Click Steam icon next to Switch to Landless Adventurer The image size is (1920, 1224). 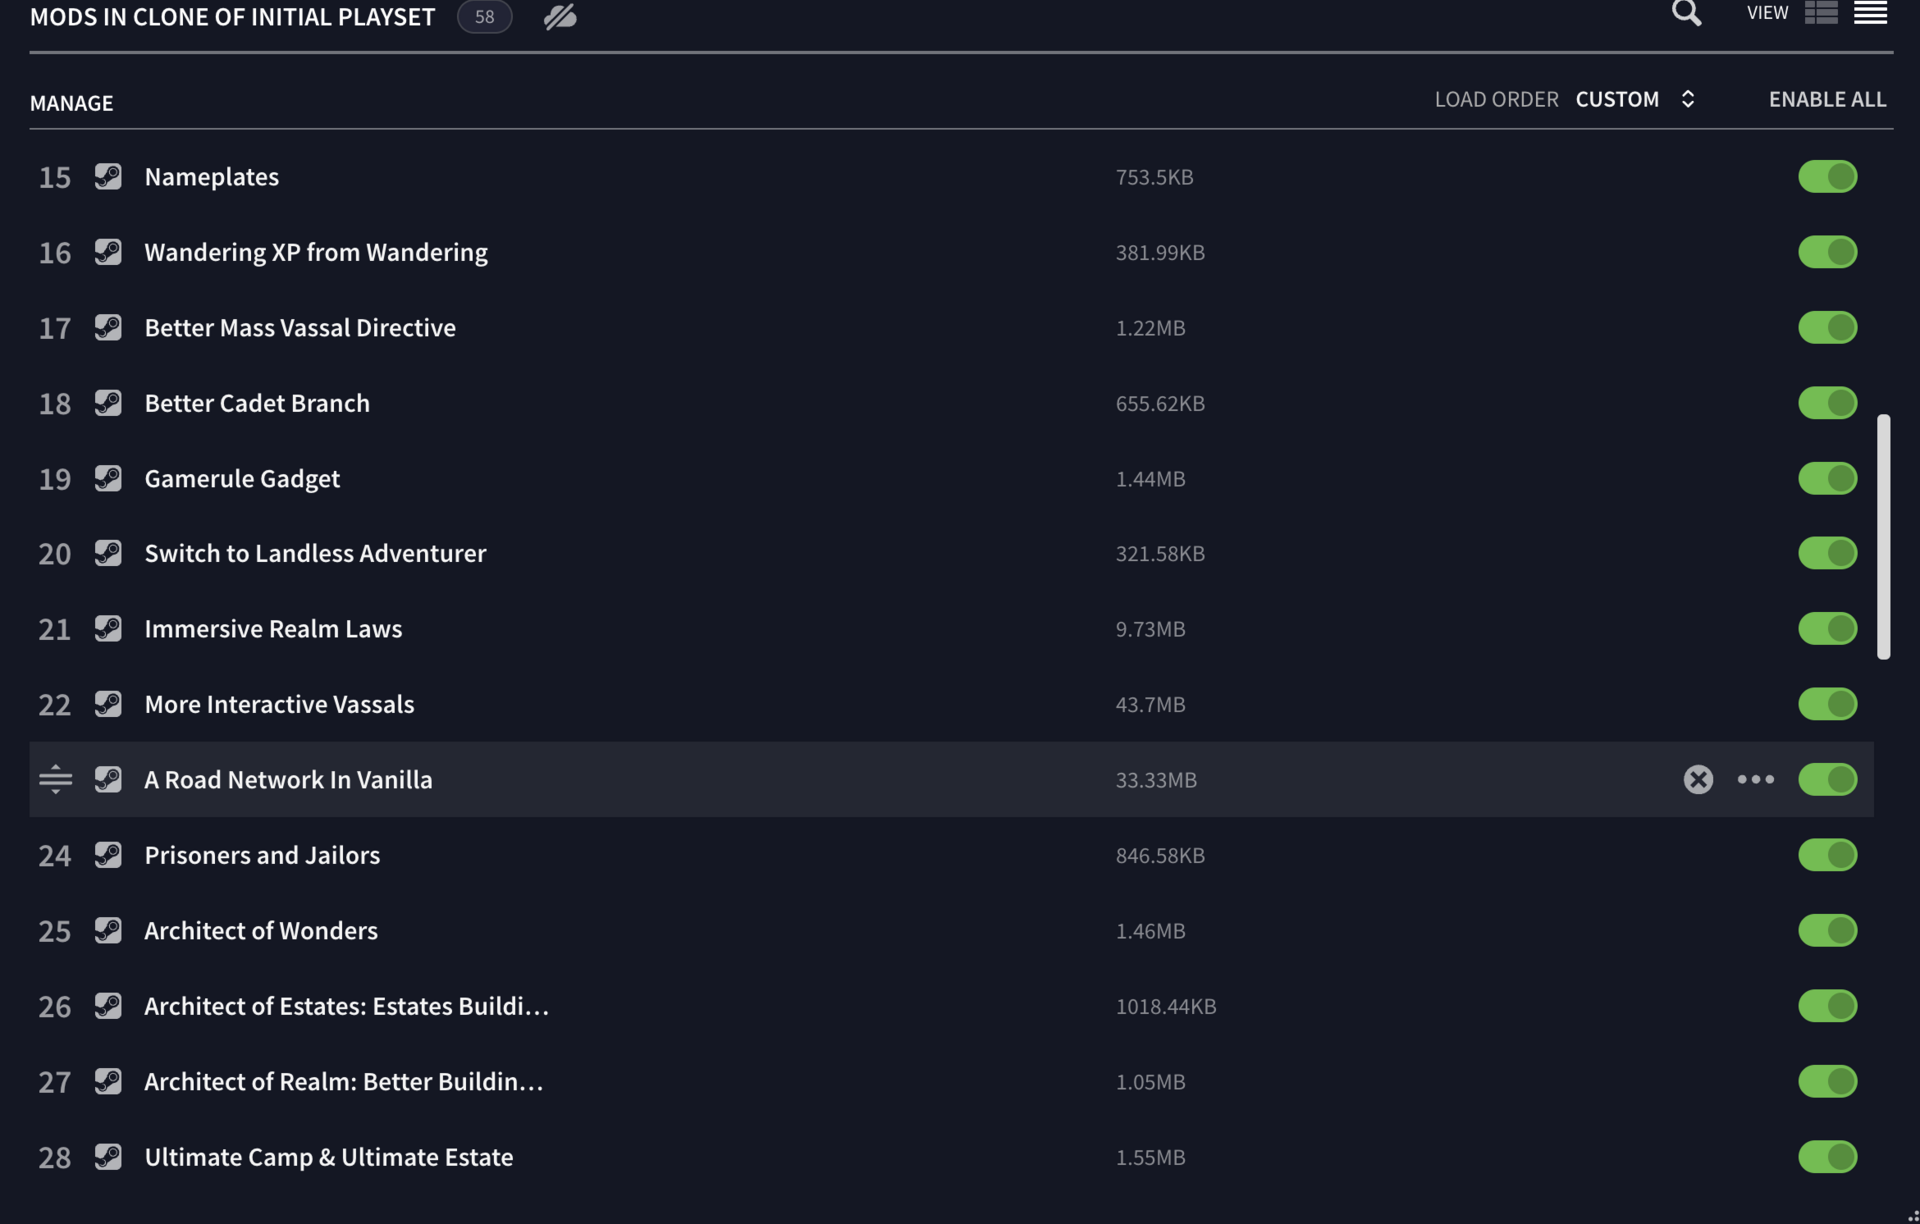[x=108, y=553]
